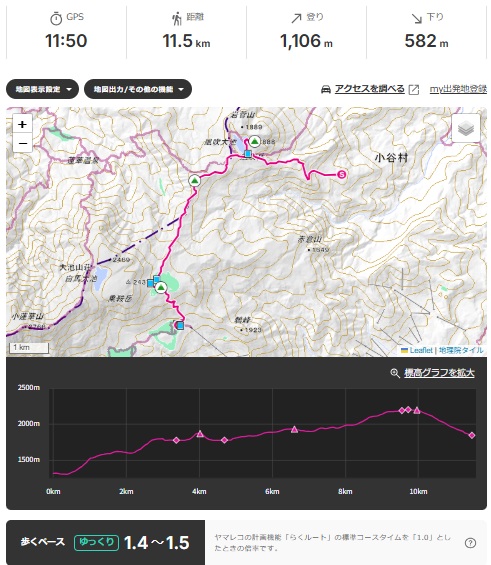Click the ゆっくり pace badge
The width and height of the screenshot is (491, 565).
[x=96, y=543]
